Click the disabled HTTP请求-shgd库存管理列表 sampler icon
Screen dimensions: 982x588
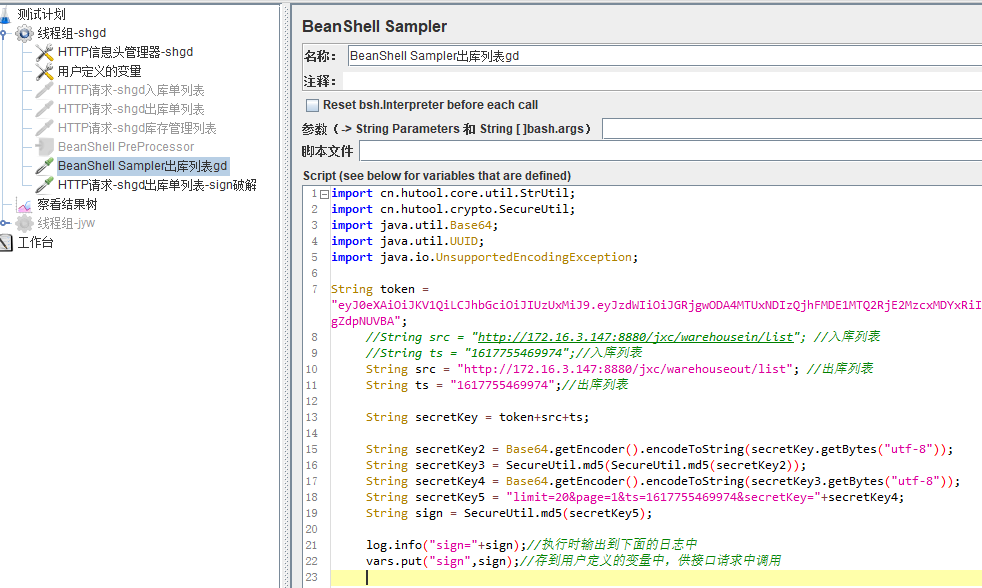[x=44, y=128]
